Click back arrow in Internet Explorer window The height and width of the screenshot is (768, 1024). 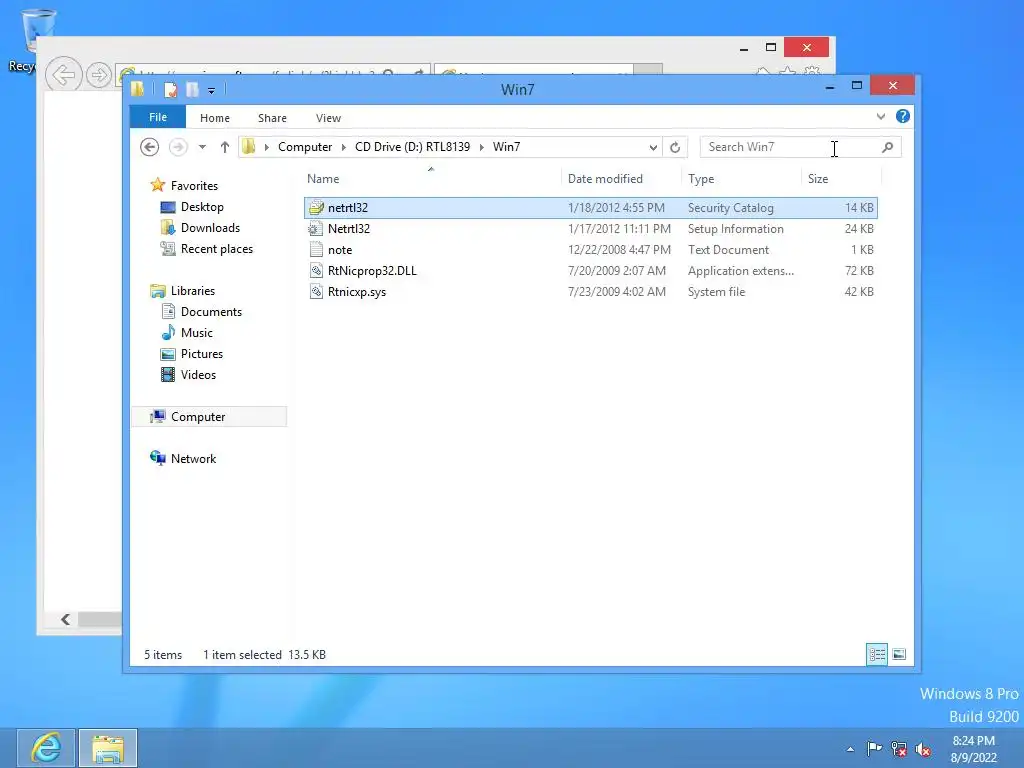click(x=63, y=75)
